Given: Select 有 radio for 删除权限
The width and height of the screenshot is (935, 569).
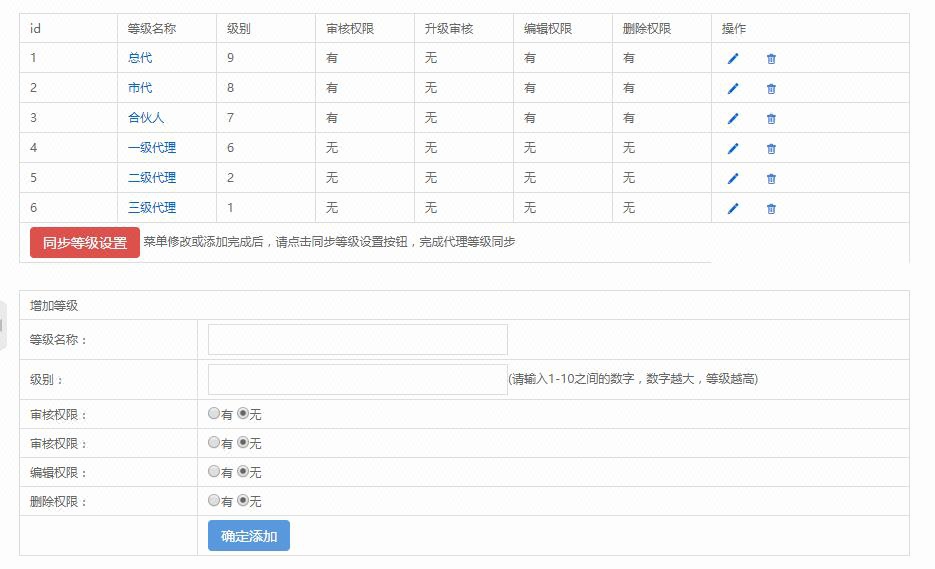Looking at the screenshot, I should coord(214,500).
